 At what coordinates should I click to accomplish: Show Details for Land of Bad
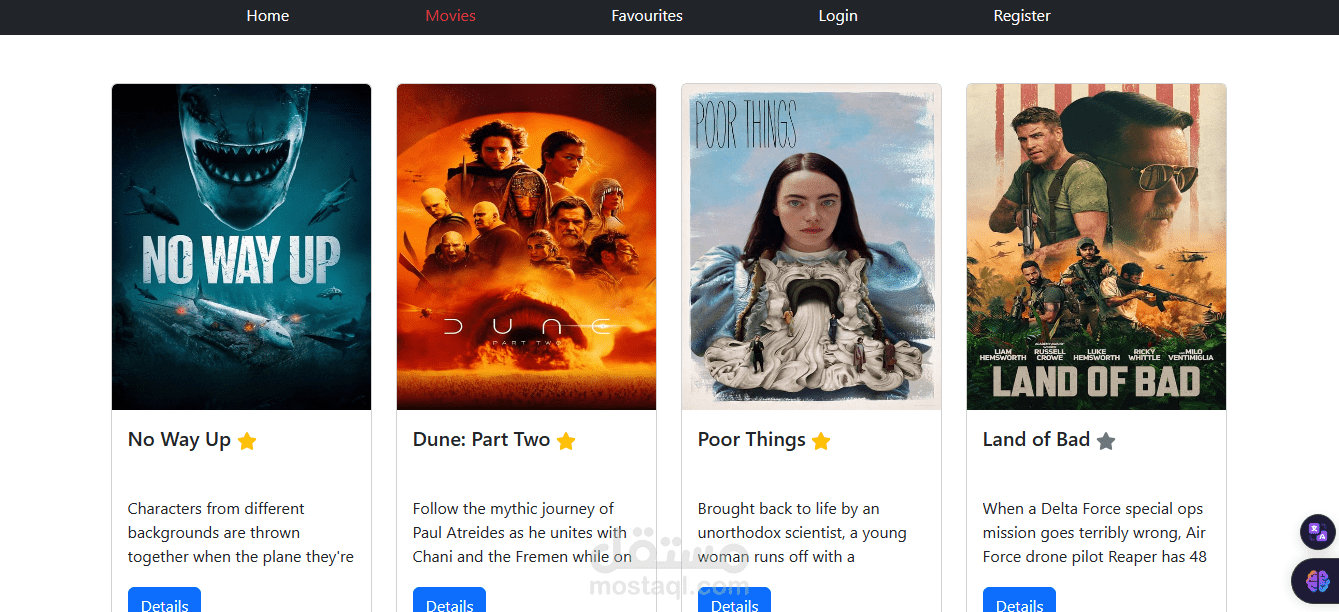coord(1019,600)
